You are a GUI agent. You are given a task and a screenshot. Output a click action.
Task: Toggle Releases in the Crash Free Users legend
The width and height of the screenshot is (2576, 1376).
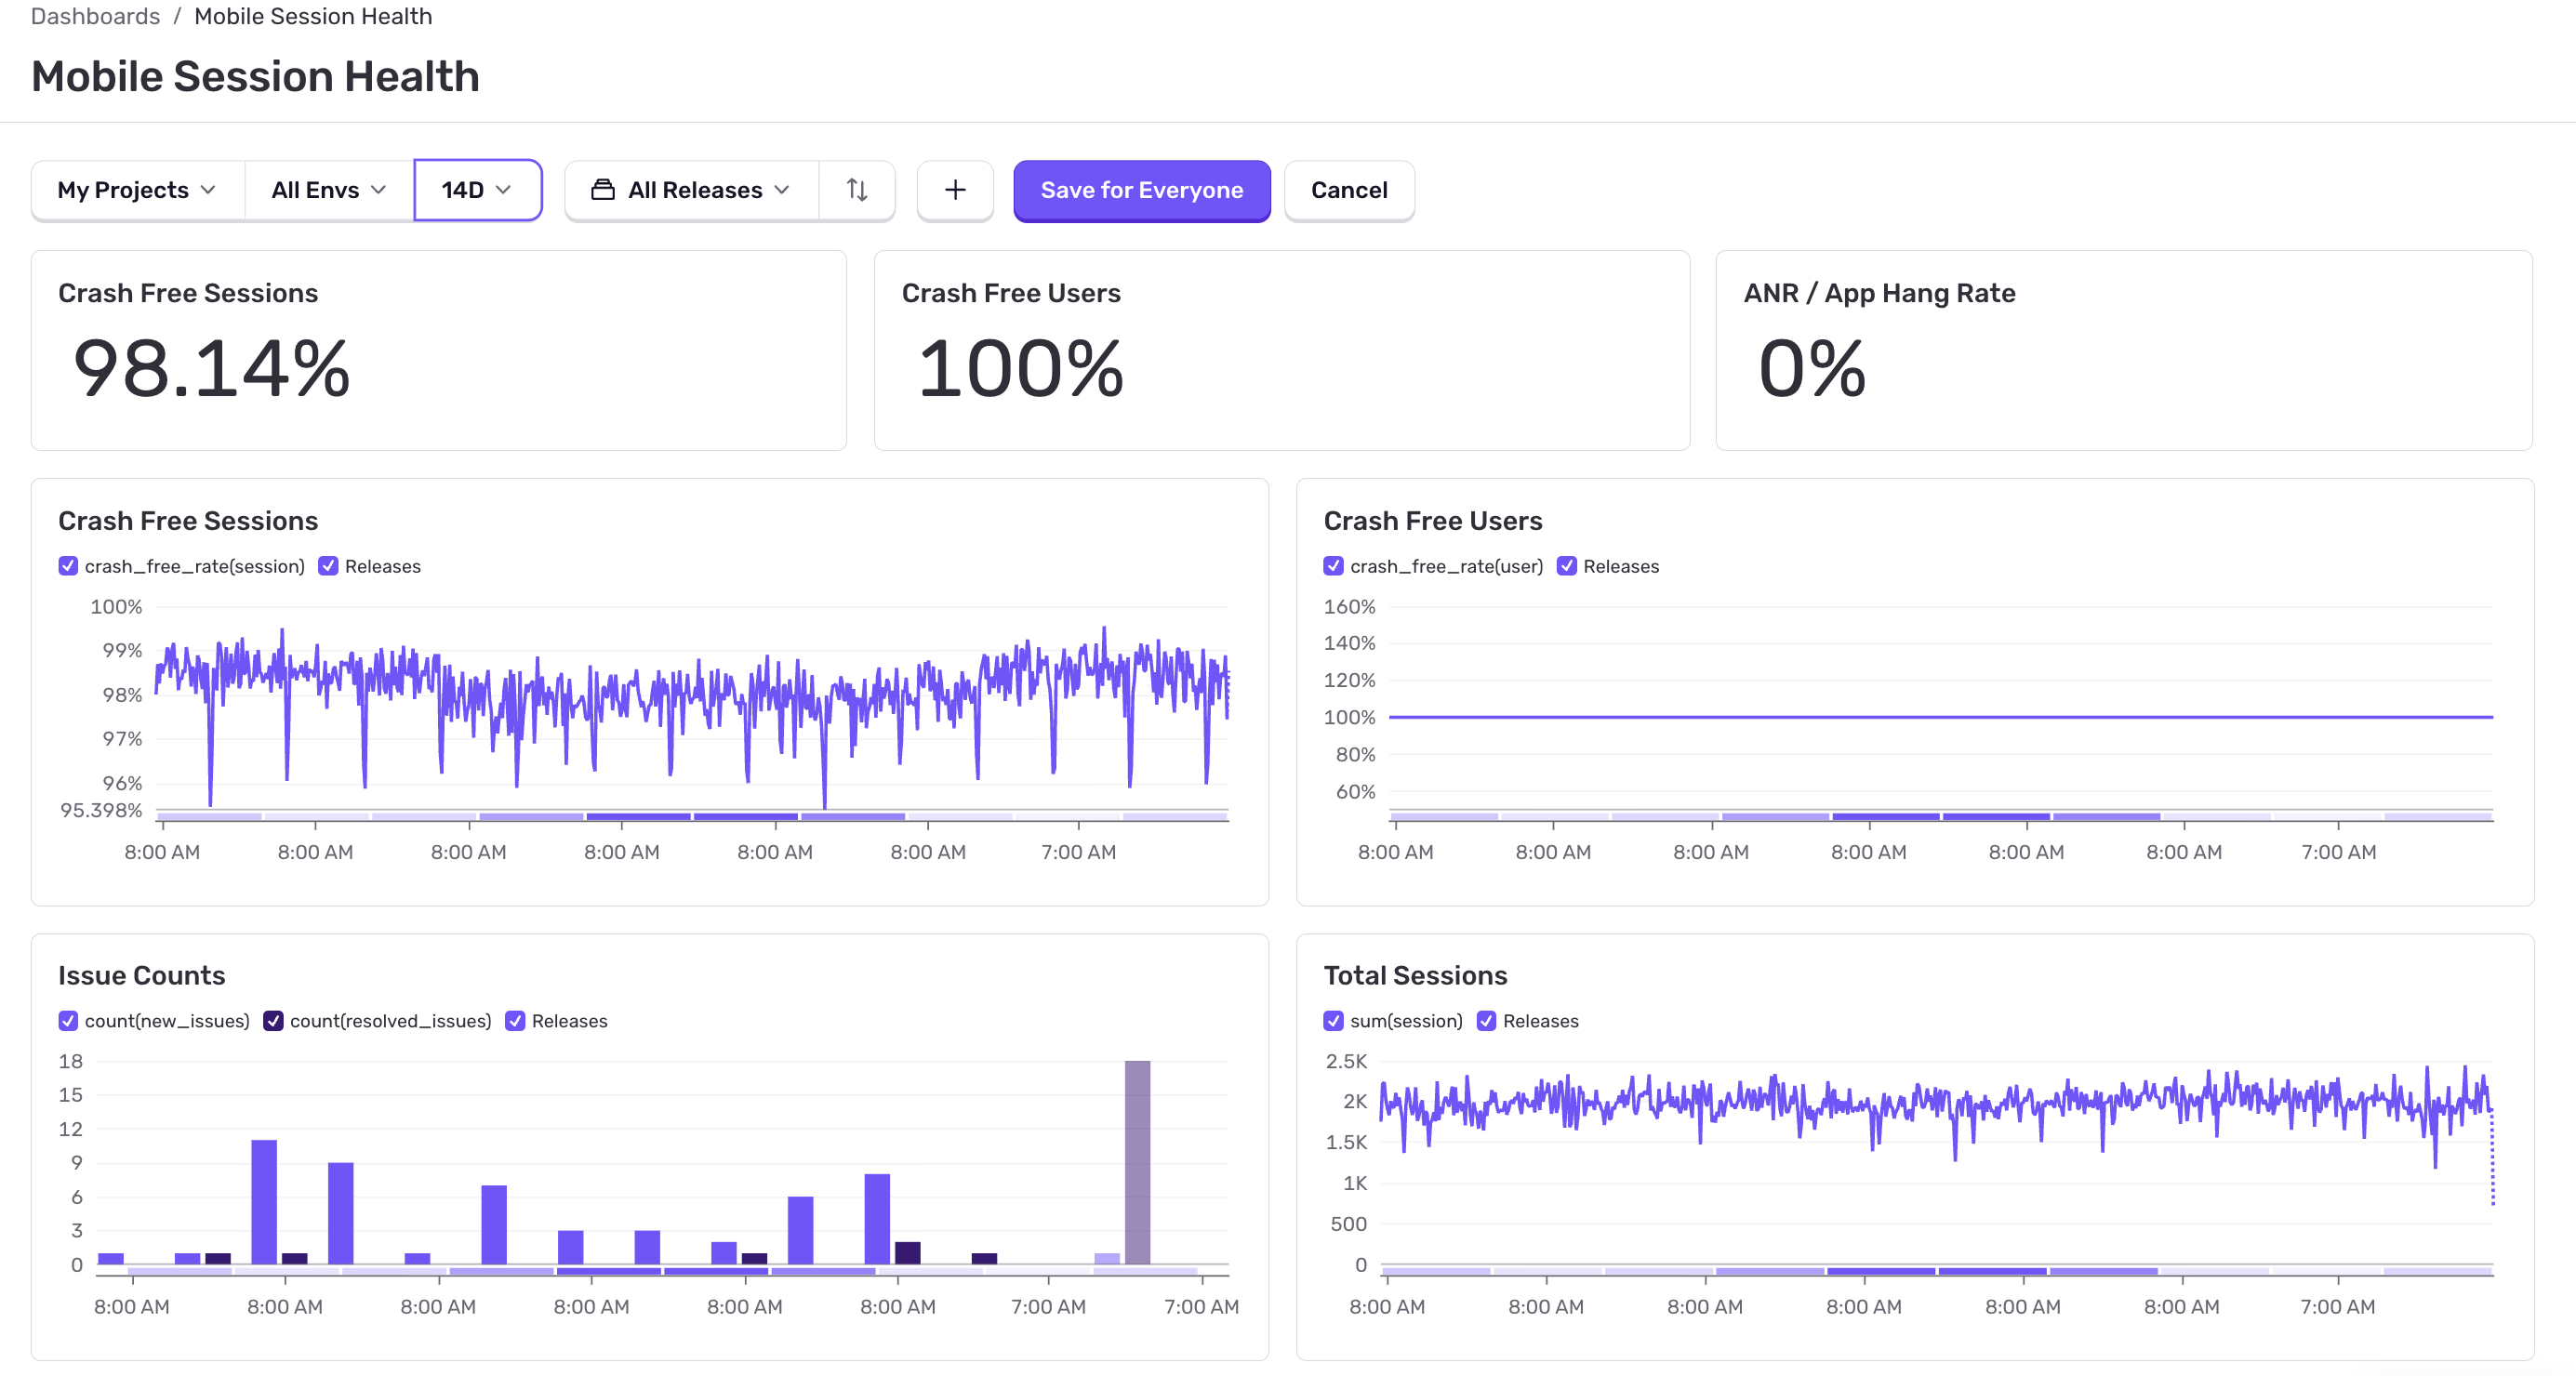[x=1567, y=566]
